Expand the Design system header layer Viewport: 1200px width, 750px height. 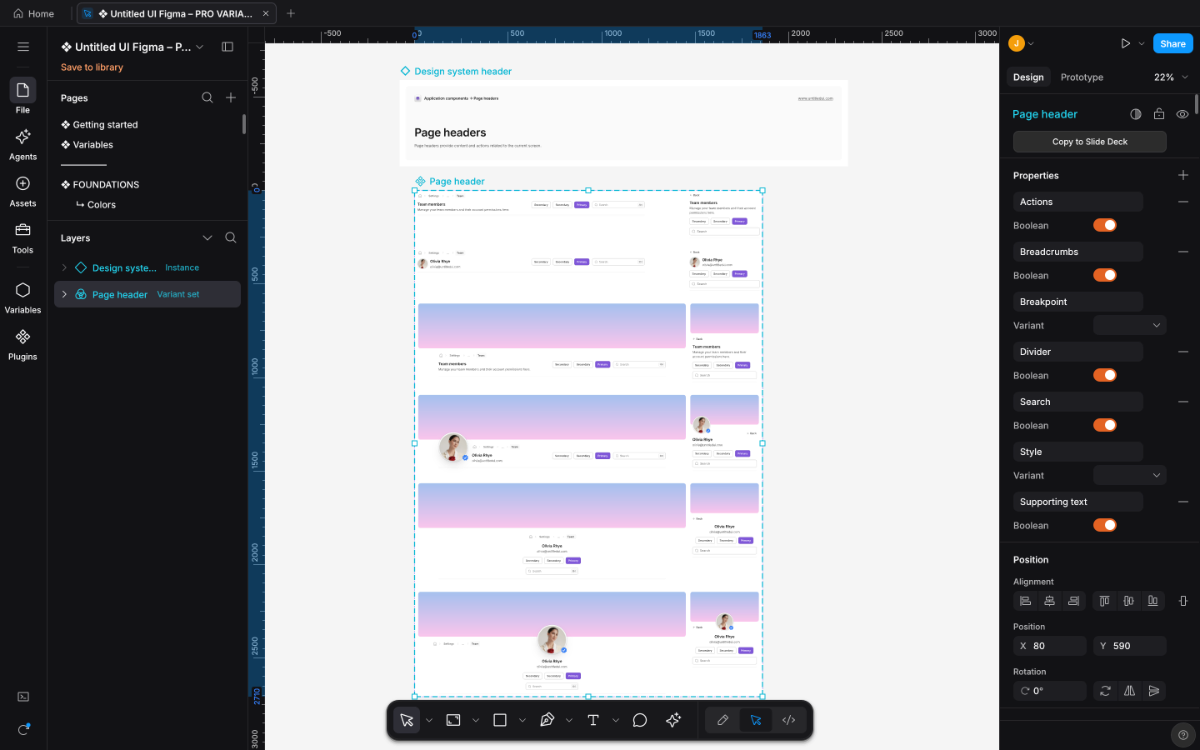coord(65,268)
